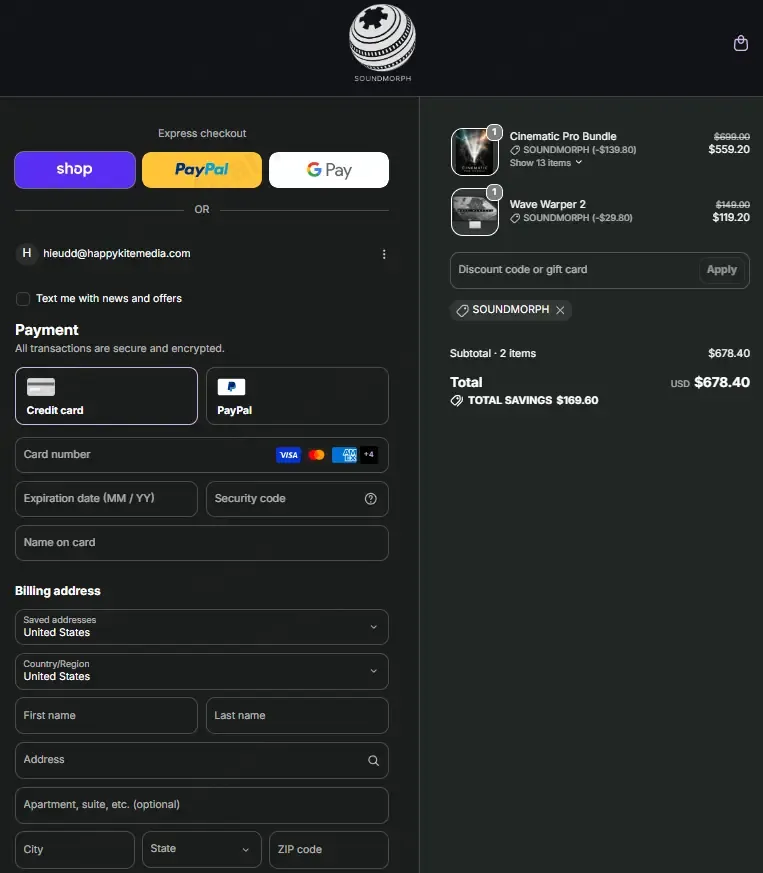Open the account options three-dot menu

coord(384,254)
